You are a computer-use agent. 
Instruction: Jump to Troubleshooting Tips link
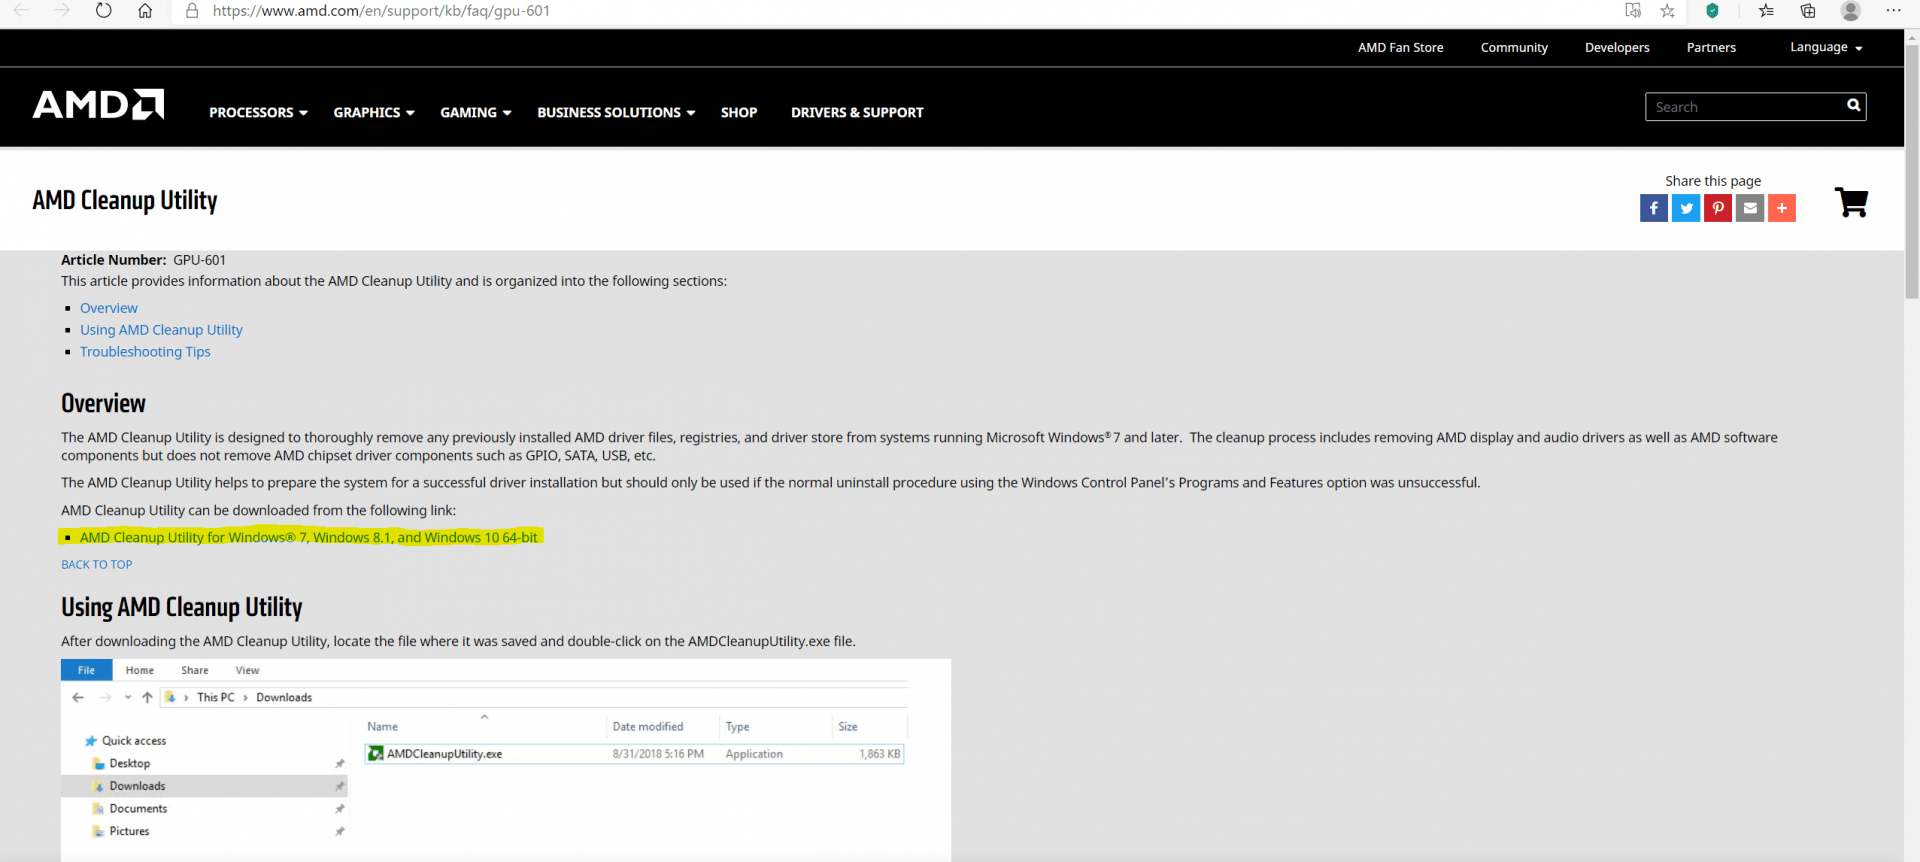tap(145, 352)
